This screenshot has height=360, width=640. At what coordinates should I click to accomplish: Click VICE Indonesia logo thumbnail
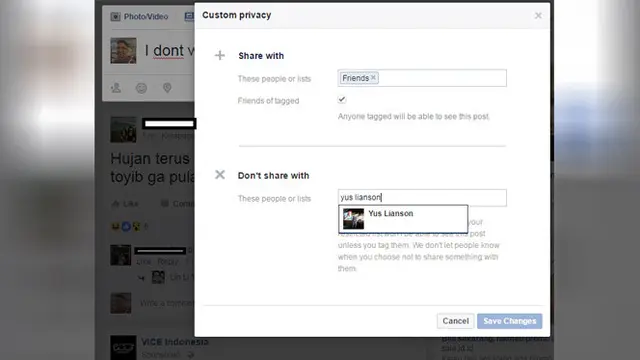(123, 348)
